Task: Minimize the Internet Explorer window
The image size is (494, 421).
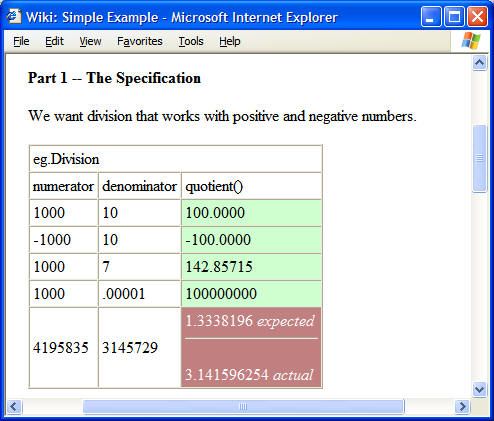Action: tap(431, 17)
